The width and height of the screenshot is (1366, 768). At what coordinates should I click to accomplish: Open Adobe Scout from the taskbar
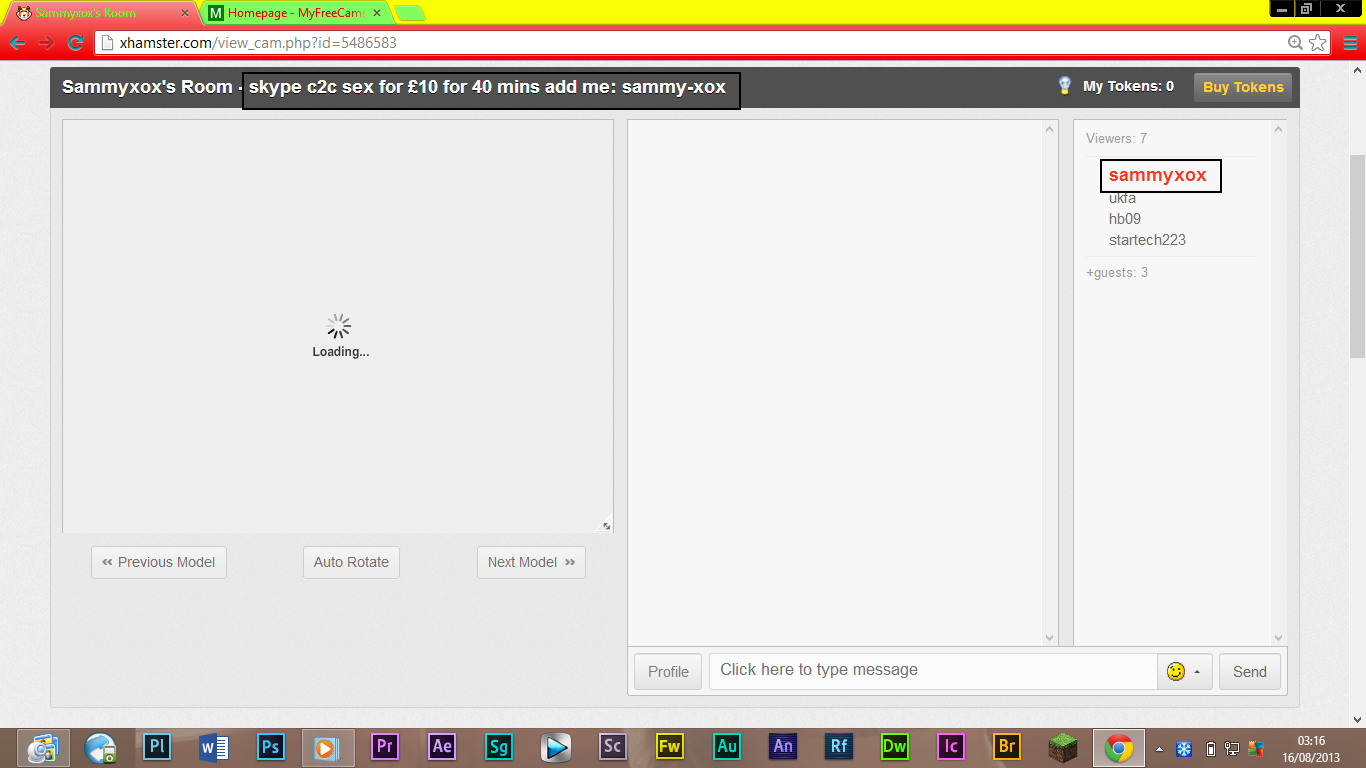612,746
